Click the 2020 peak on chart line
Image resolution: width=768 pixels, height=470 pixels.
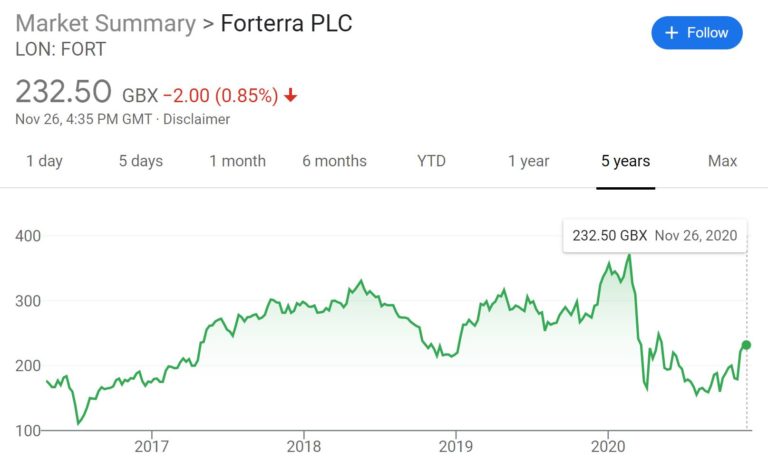(x=629, y=255)
